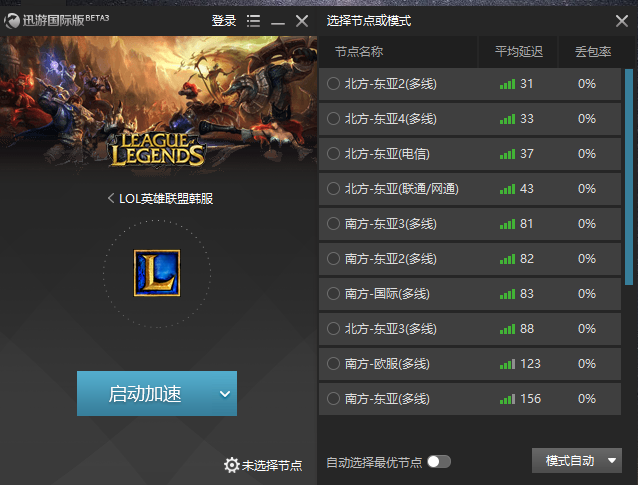Click signal bars icon for latency 82
This screenshot has width=638, height=485.
coord(507,259)
